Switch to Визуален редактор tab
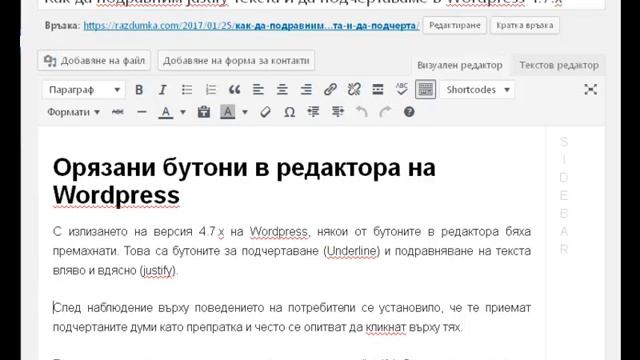This screenshot has height=360, width=640. point(460,65)
